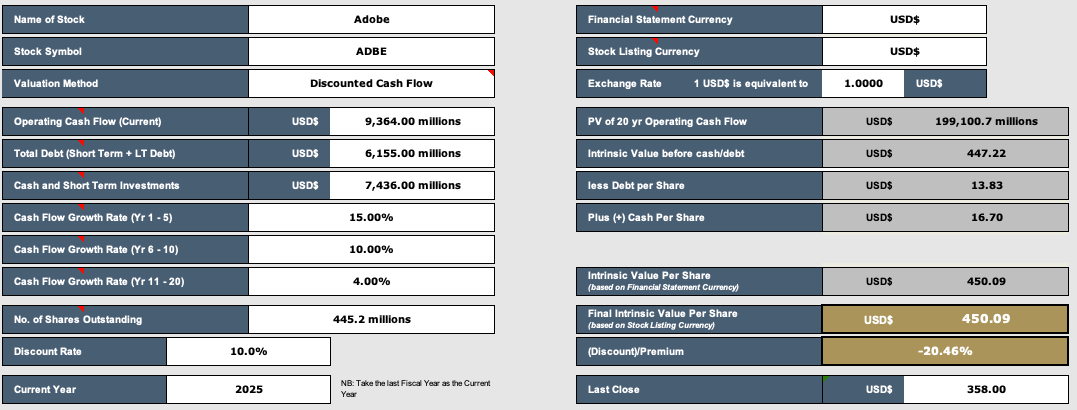Select shares outstanding cell 445.2 millions
Viewport: 1077px width, 410px height.
[x=371, y=319]
